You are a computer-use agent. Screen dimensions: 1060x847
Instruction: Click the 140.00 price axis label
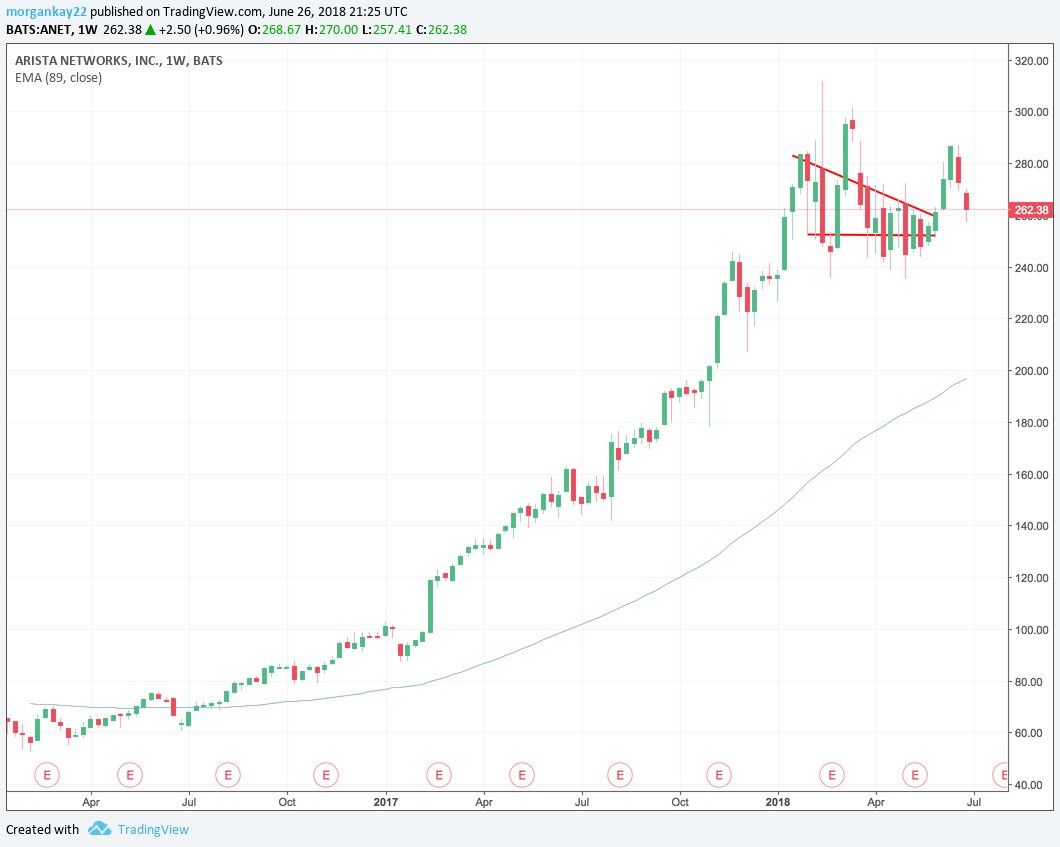pyautogui.click(x=1032, y=526)
